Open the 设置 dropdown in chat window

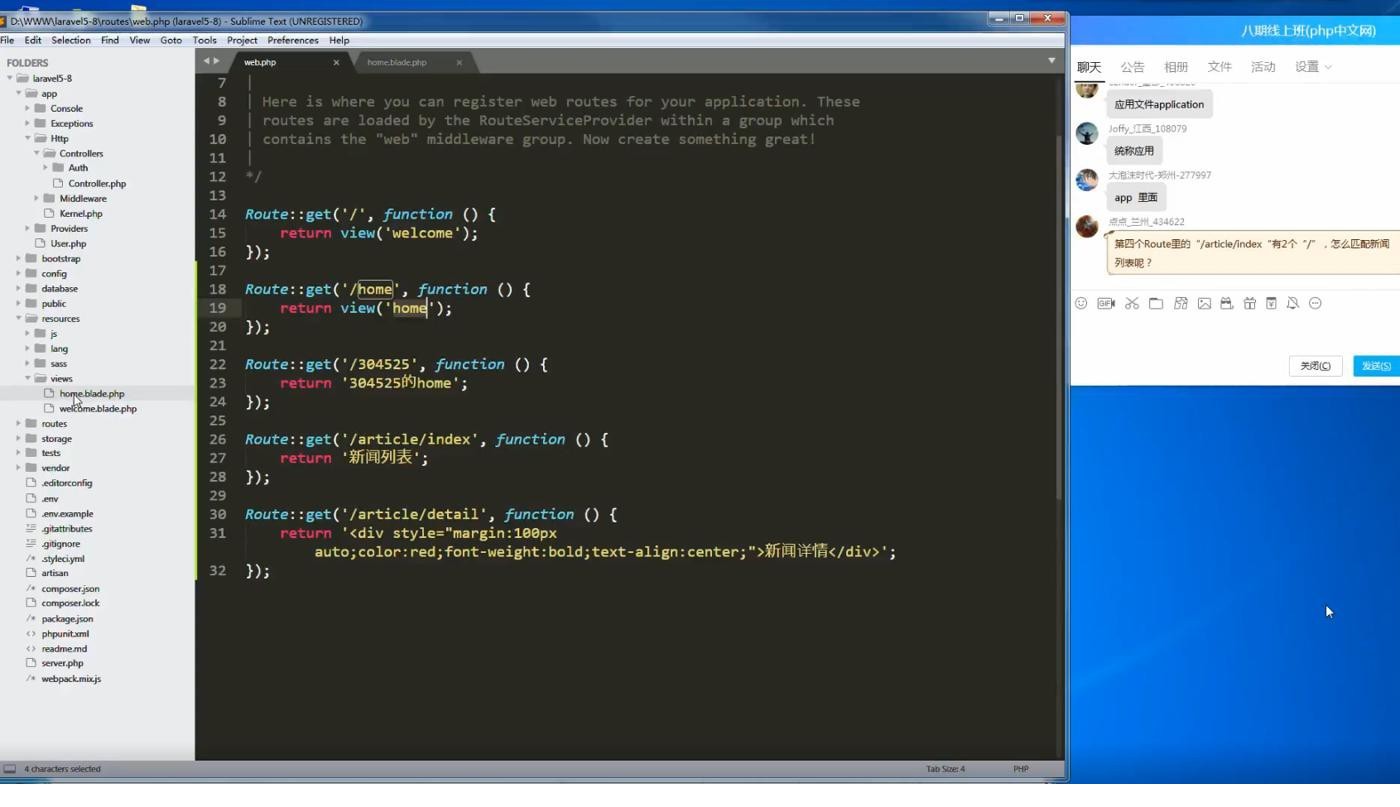(1313, 67)
